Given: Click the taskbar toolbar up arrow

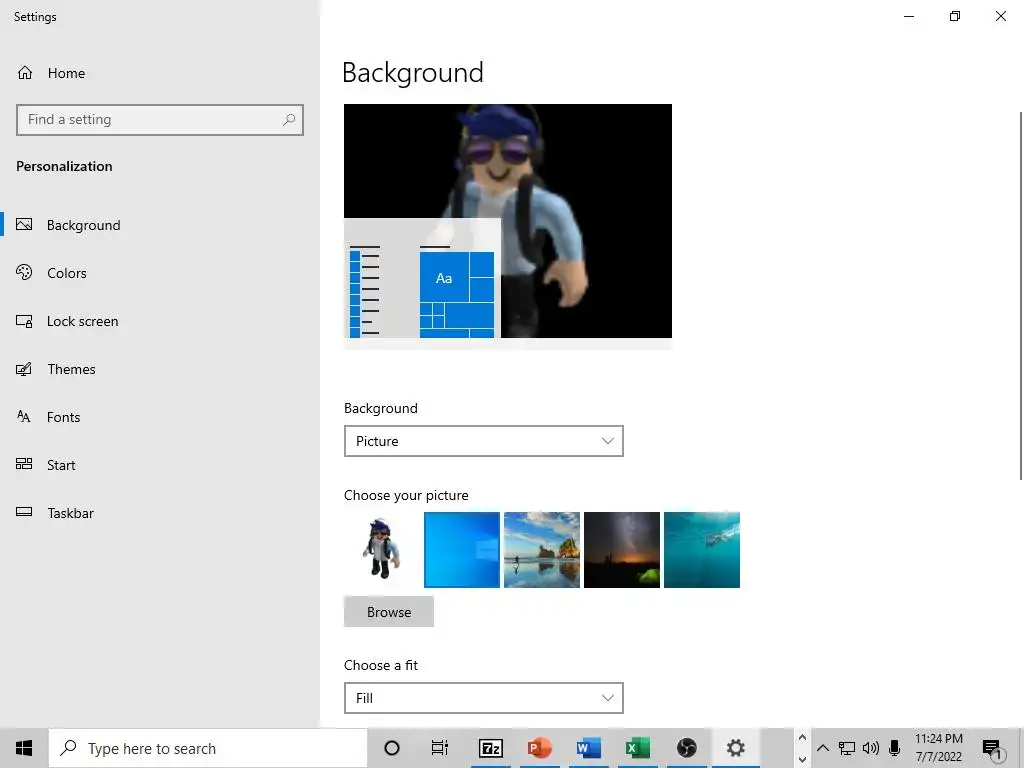Looking at the screenshot, I should [802, 738].
